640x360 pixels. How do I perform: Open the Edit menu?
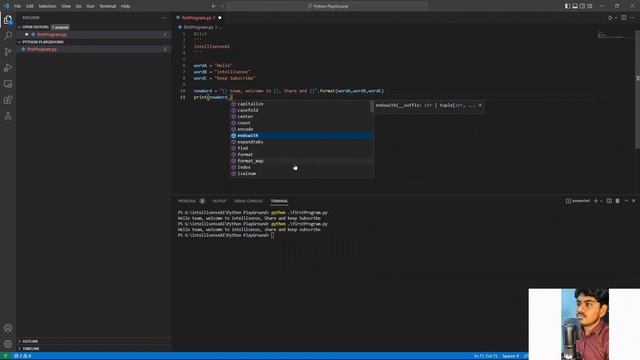[30, 6]
